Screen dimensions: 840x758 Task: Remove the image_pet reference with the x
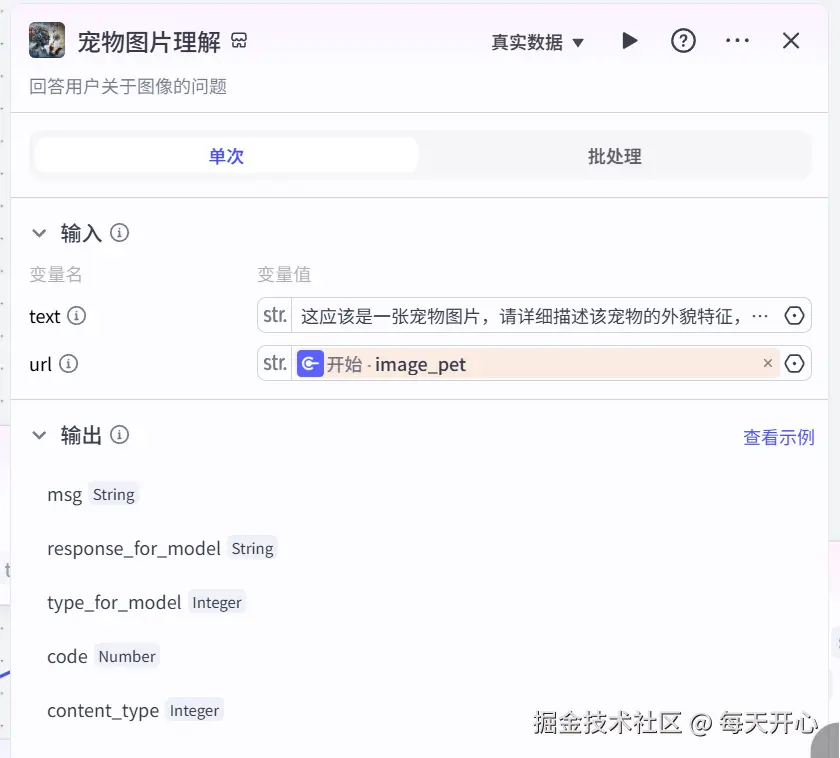(768, 363)
